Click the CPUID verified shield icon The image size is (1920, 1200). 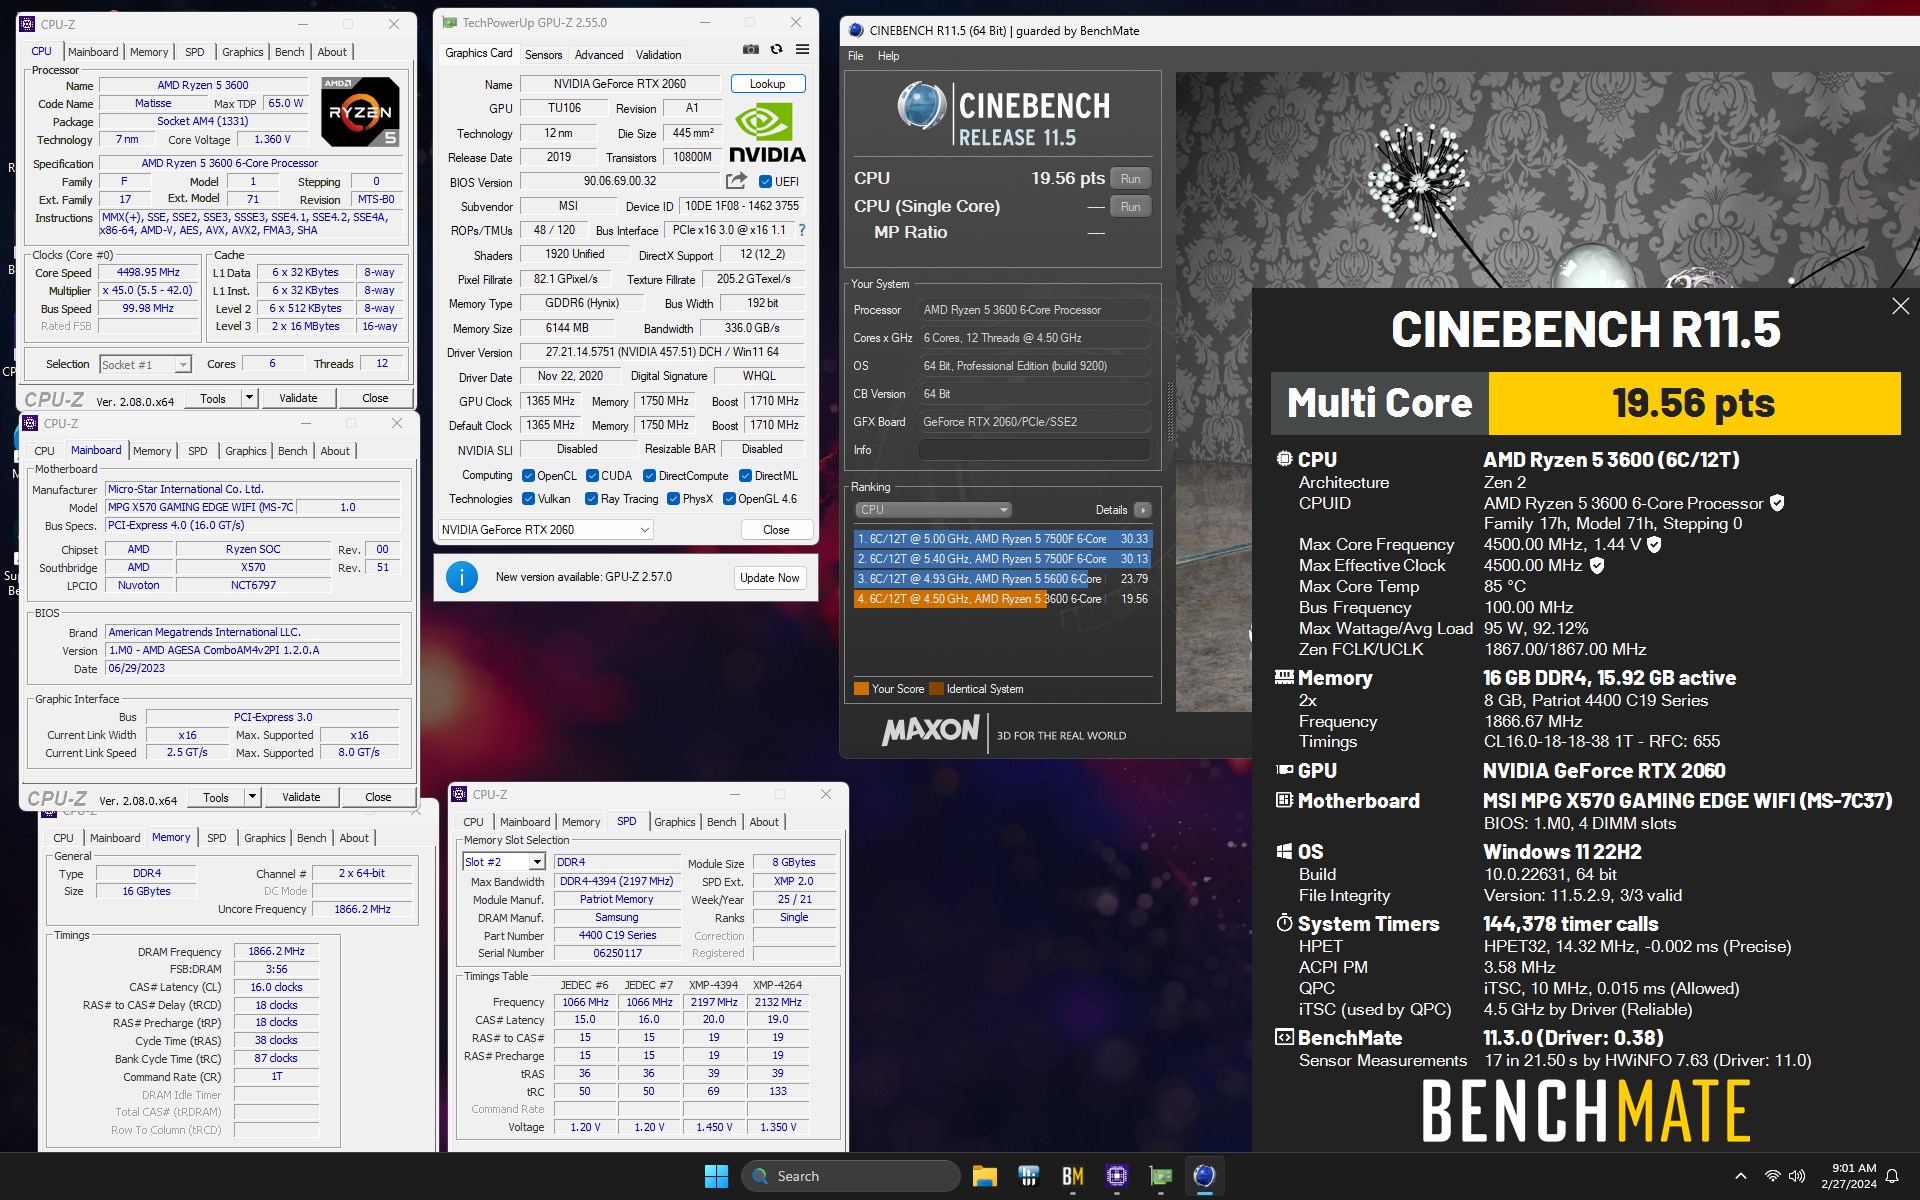click(x=1777, y=503)
